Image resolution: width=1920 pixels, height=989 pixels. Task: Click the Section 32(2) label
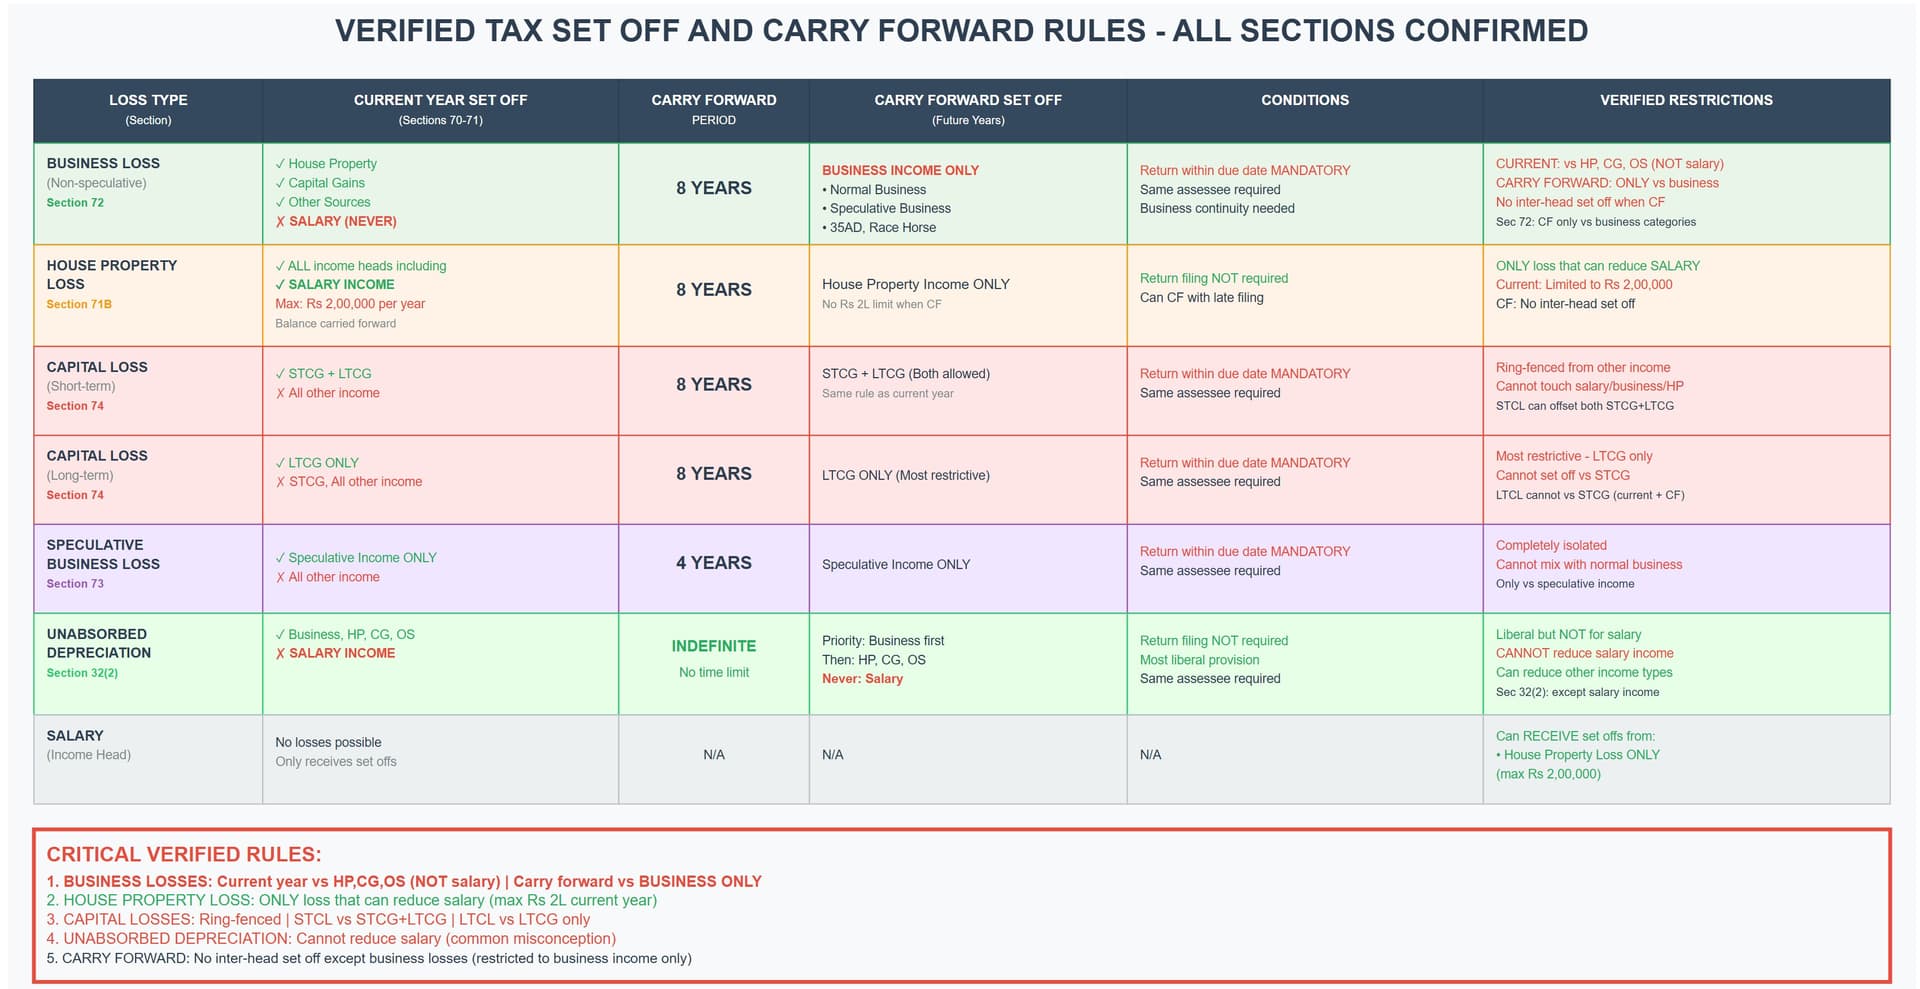click(82, 673)
